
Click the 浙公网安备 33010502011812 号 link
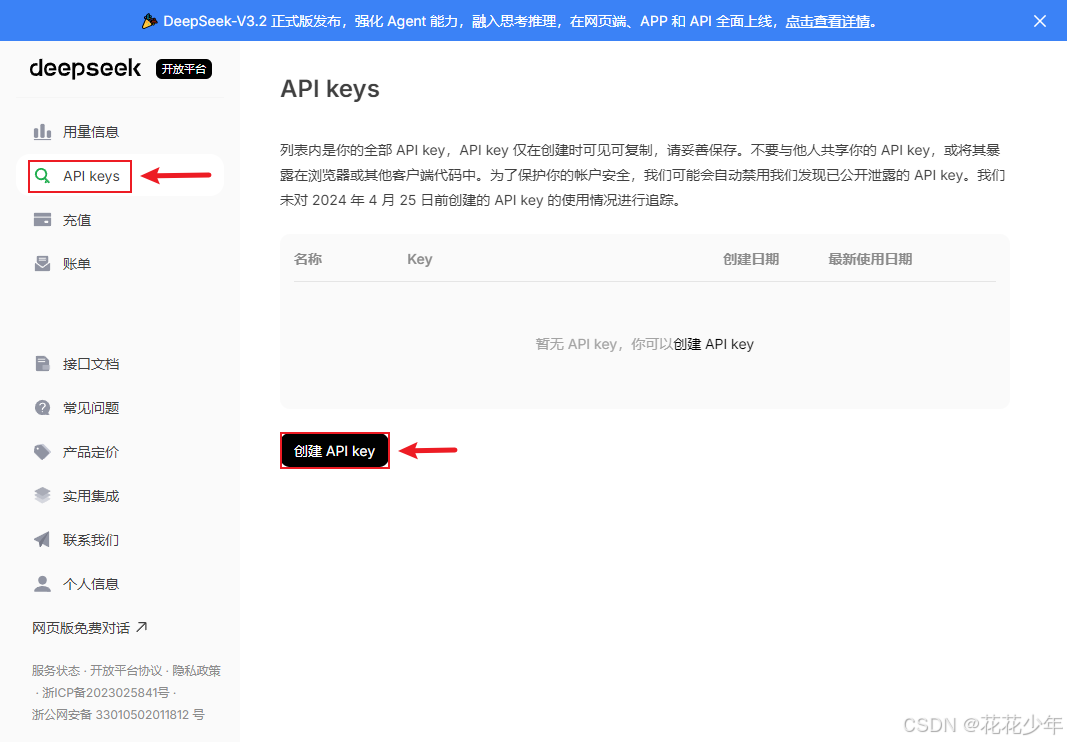118,715
